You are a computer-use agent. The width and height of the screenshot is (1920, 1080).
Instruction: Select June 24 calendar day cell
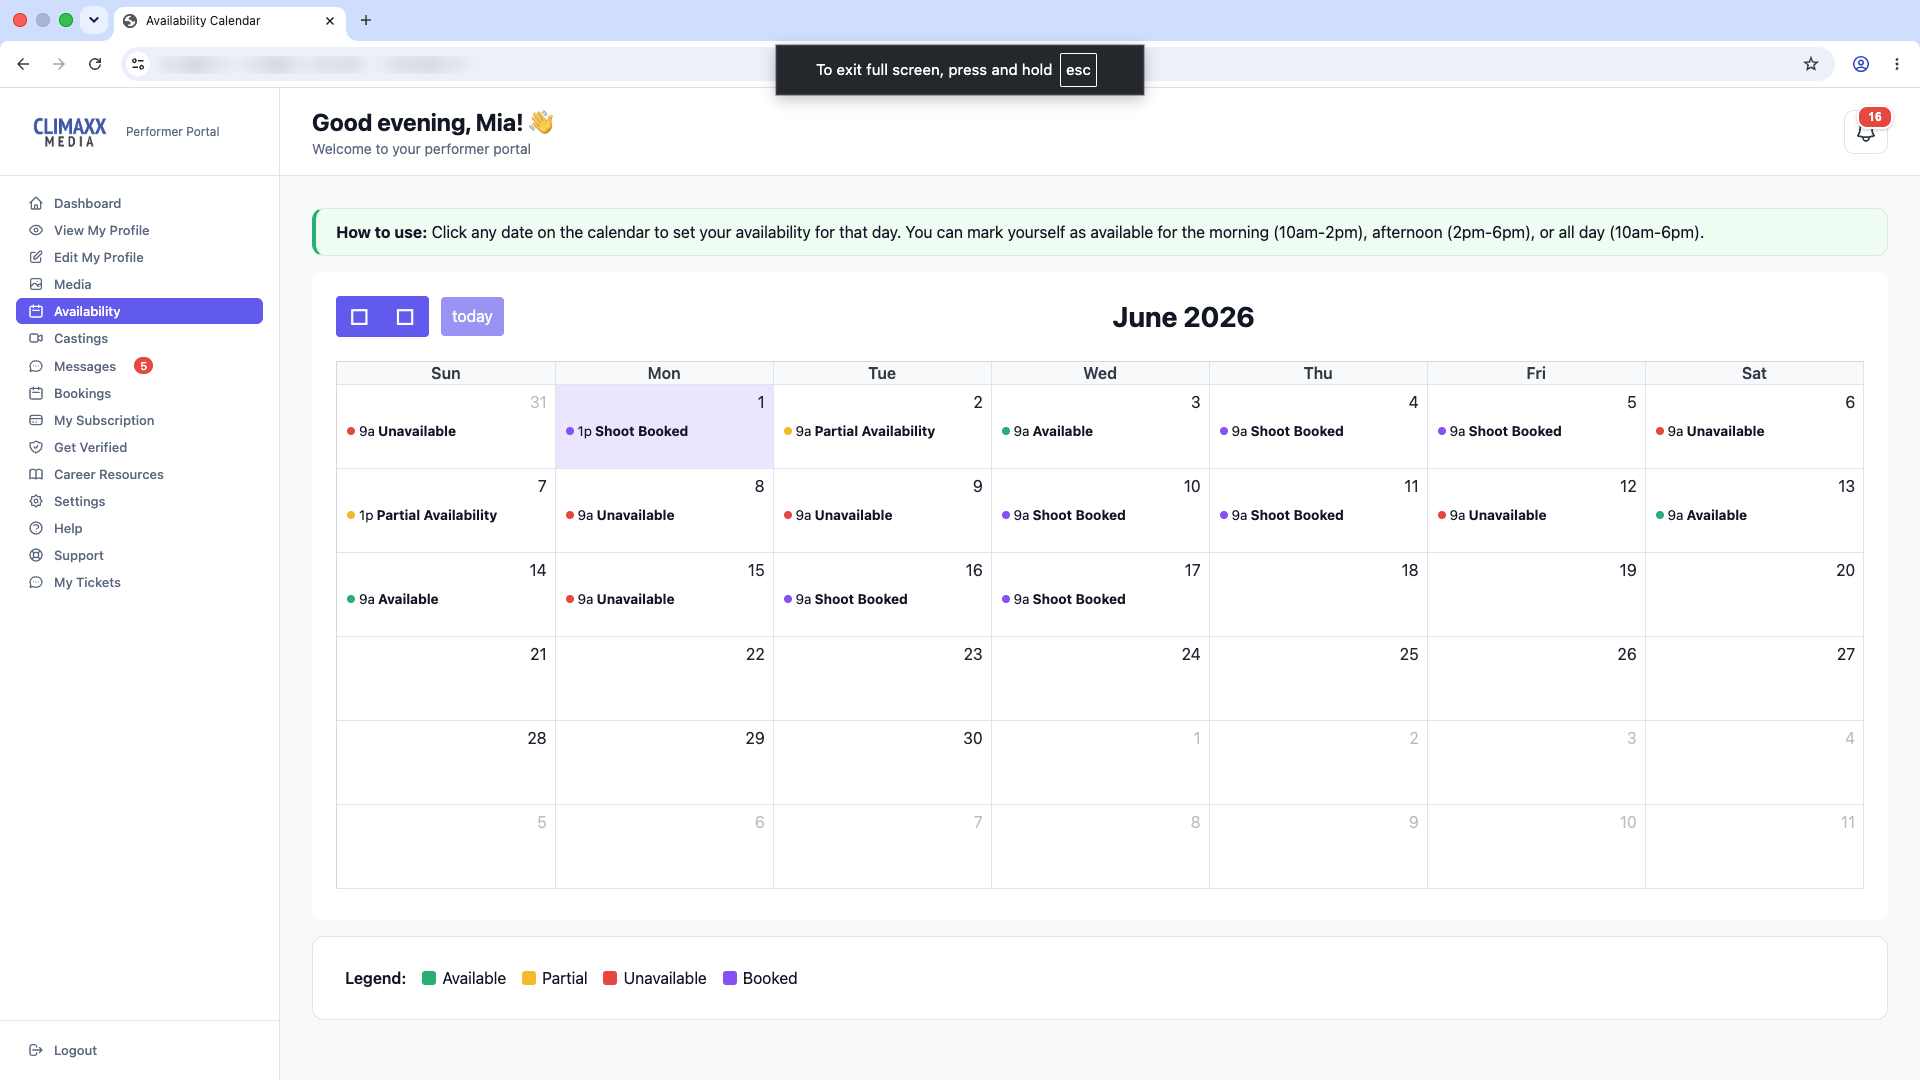point(1099,678)
